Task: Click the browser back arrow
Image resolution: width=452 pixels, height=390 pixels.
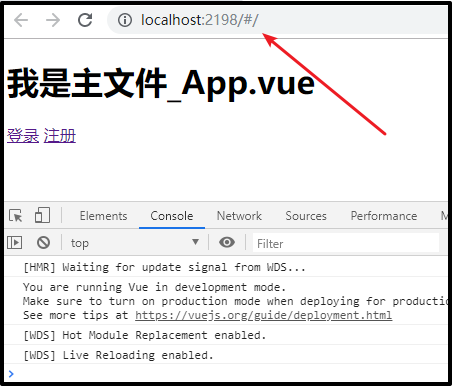Action: click(21, 20)
